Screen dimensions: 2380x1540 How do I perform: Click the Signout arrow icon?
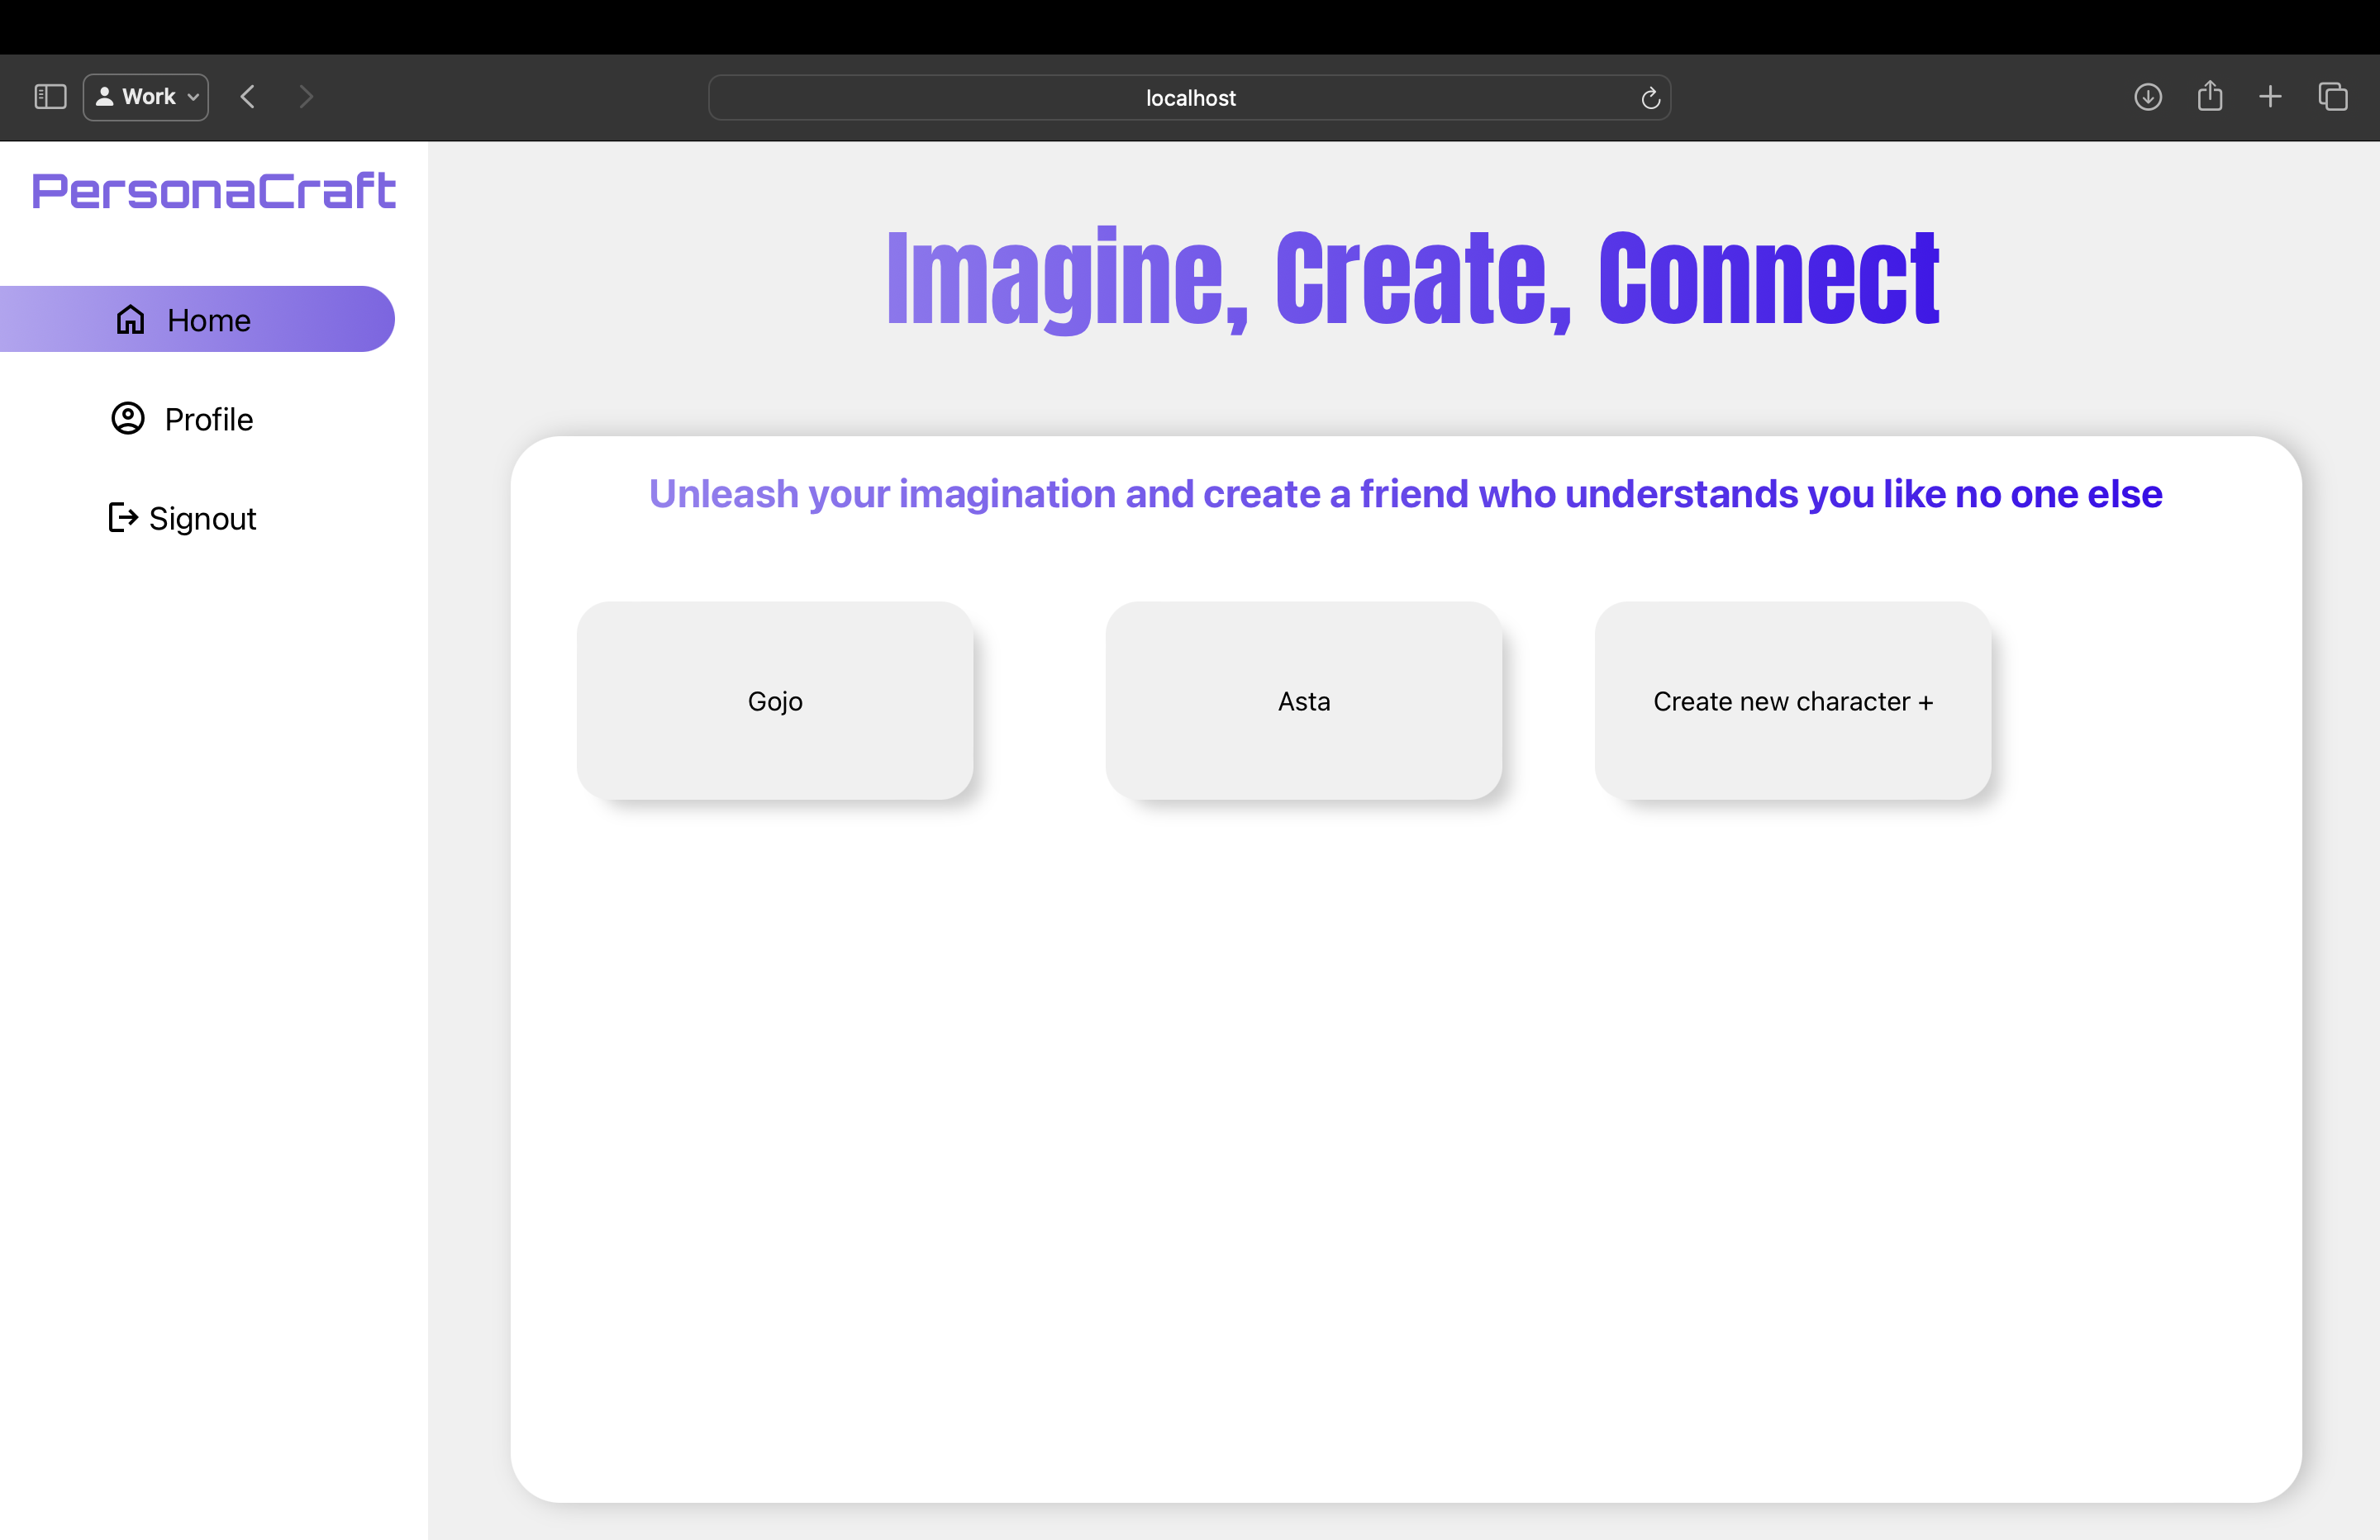tap(123, 517)
